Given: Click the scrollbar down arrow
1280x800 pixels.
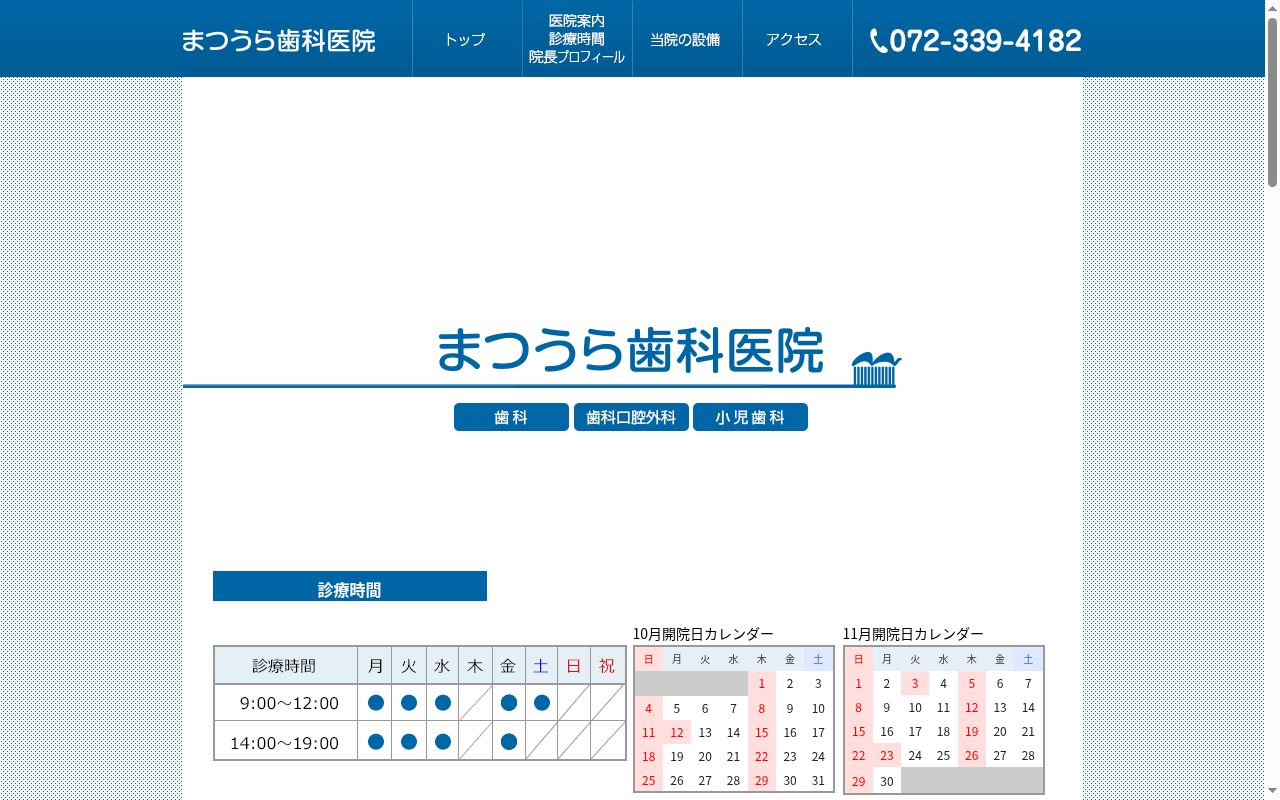Looking at the screenshot, I should 1272,792.
